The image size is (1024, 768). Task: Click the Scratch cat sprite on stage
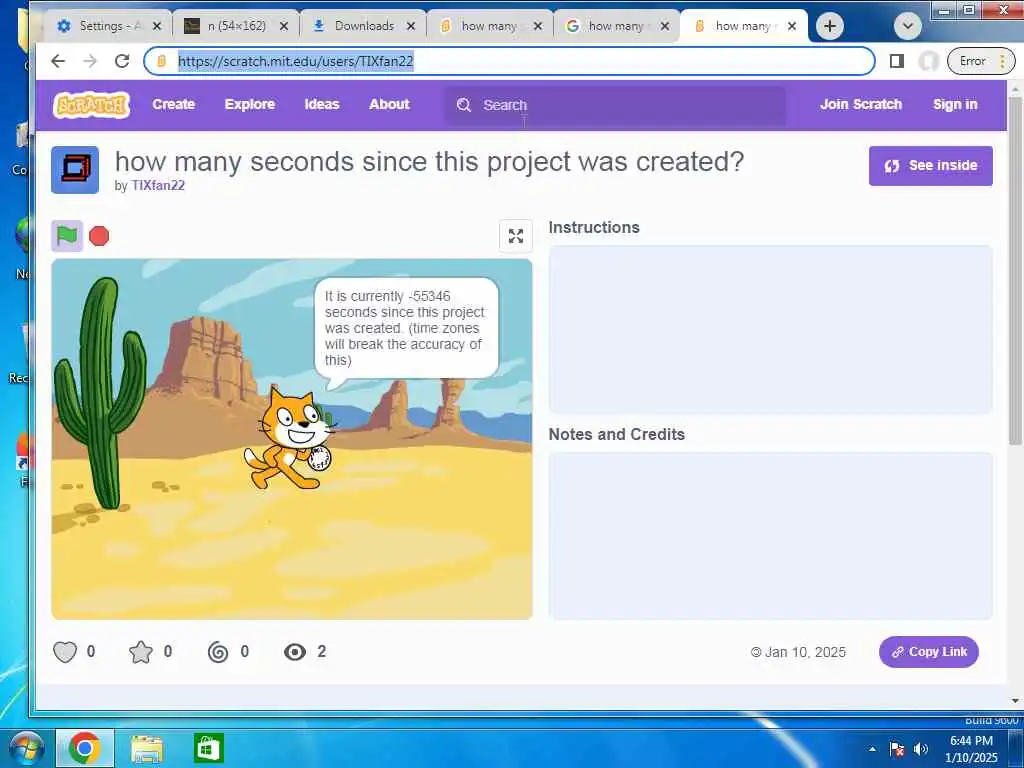point(291,439)
